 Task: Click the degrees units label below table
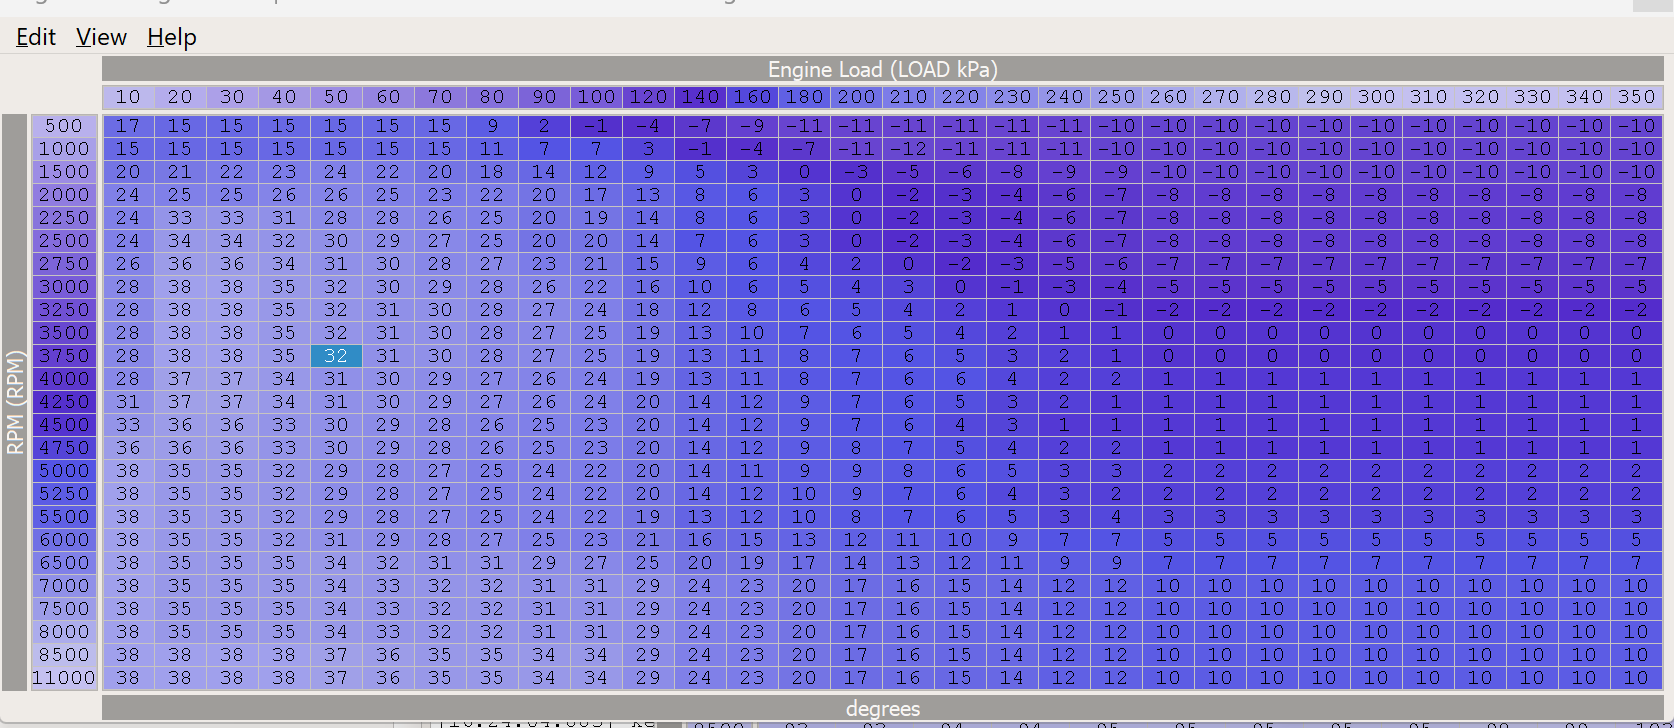[x=882, y=708]
